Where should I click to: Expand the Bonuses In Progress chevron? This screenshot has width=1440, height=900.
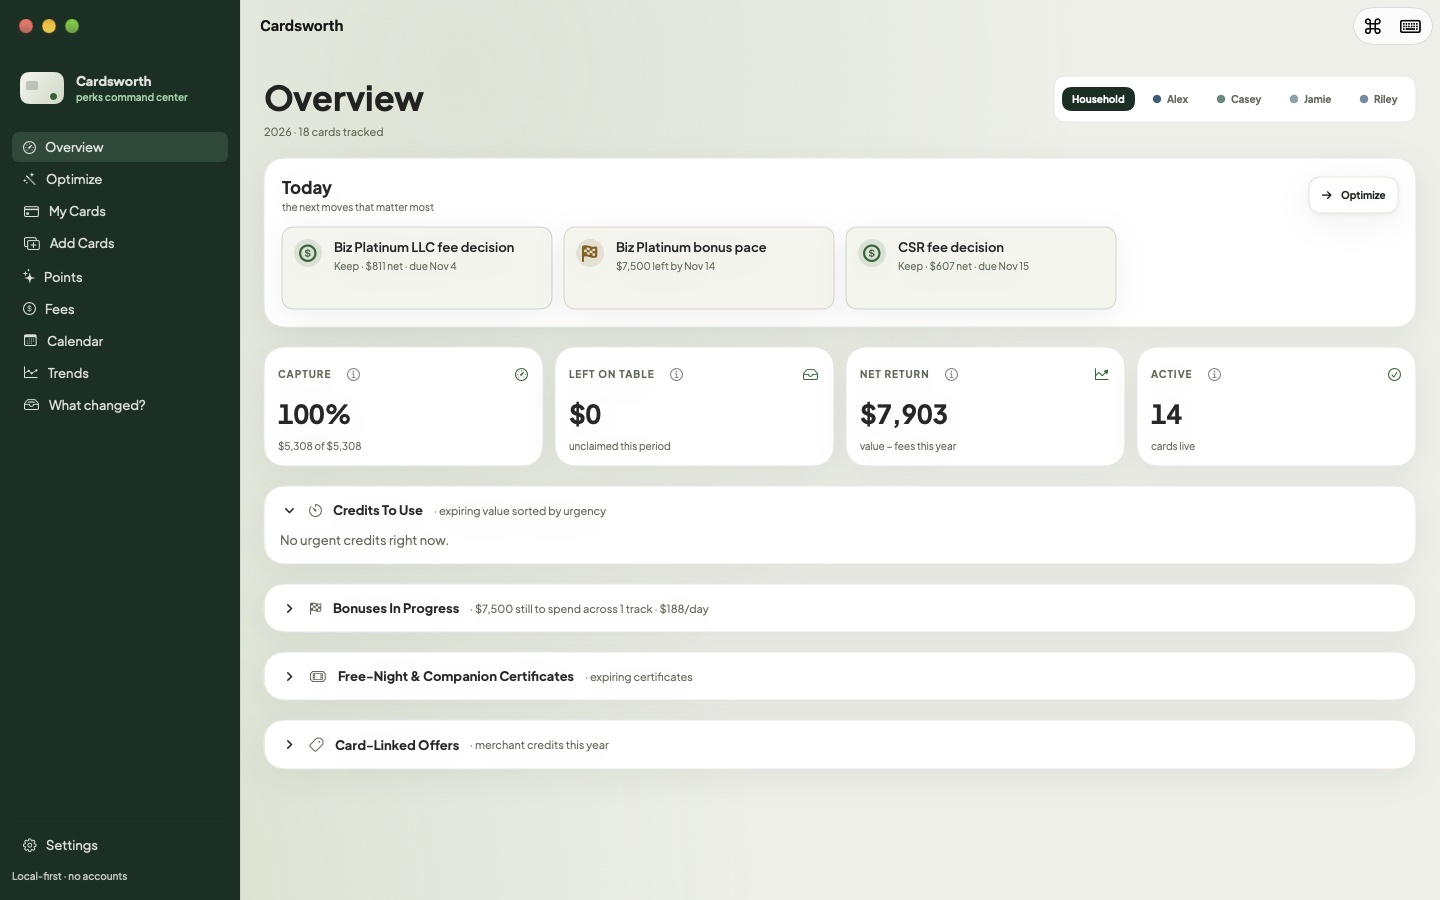click(289, 608)
